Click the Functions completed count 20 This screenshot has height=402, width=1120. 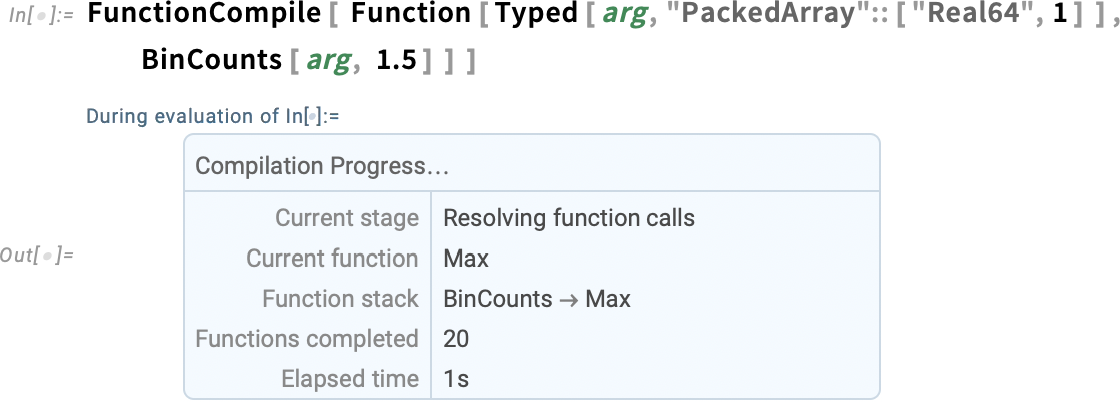coord(456,338)
